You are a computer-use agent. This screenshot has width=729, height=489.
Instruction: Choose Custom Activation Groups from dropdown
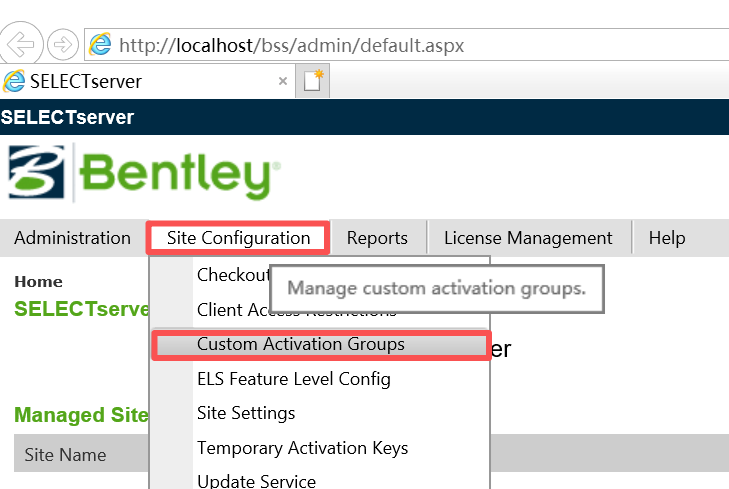(x=301, y=344)
